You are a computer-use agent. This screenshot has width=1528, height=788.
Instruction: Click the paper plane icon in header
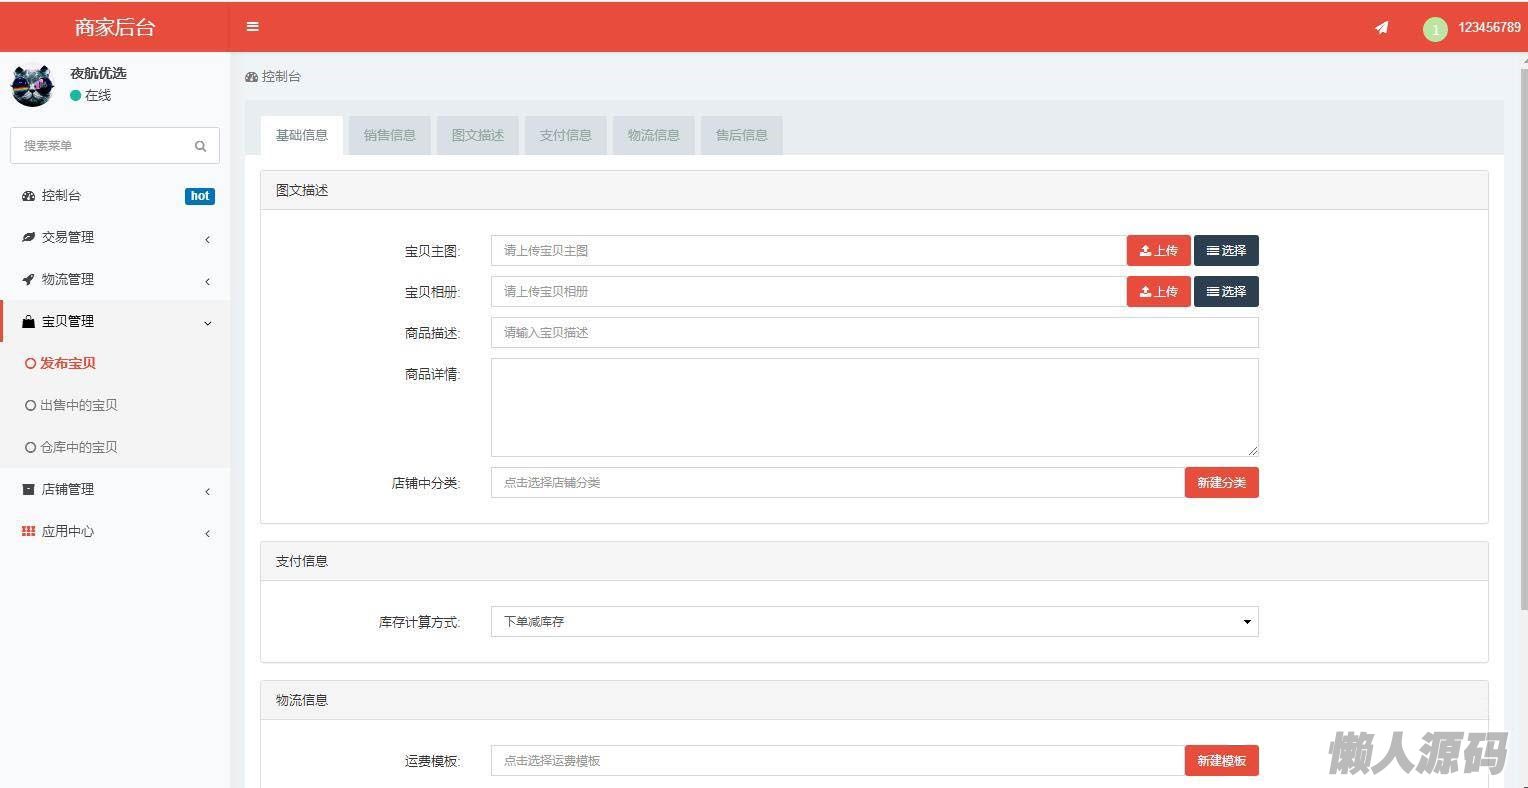(x=1381, y=28)
